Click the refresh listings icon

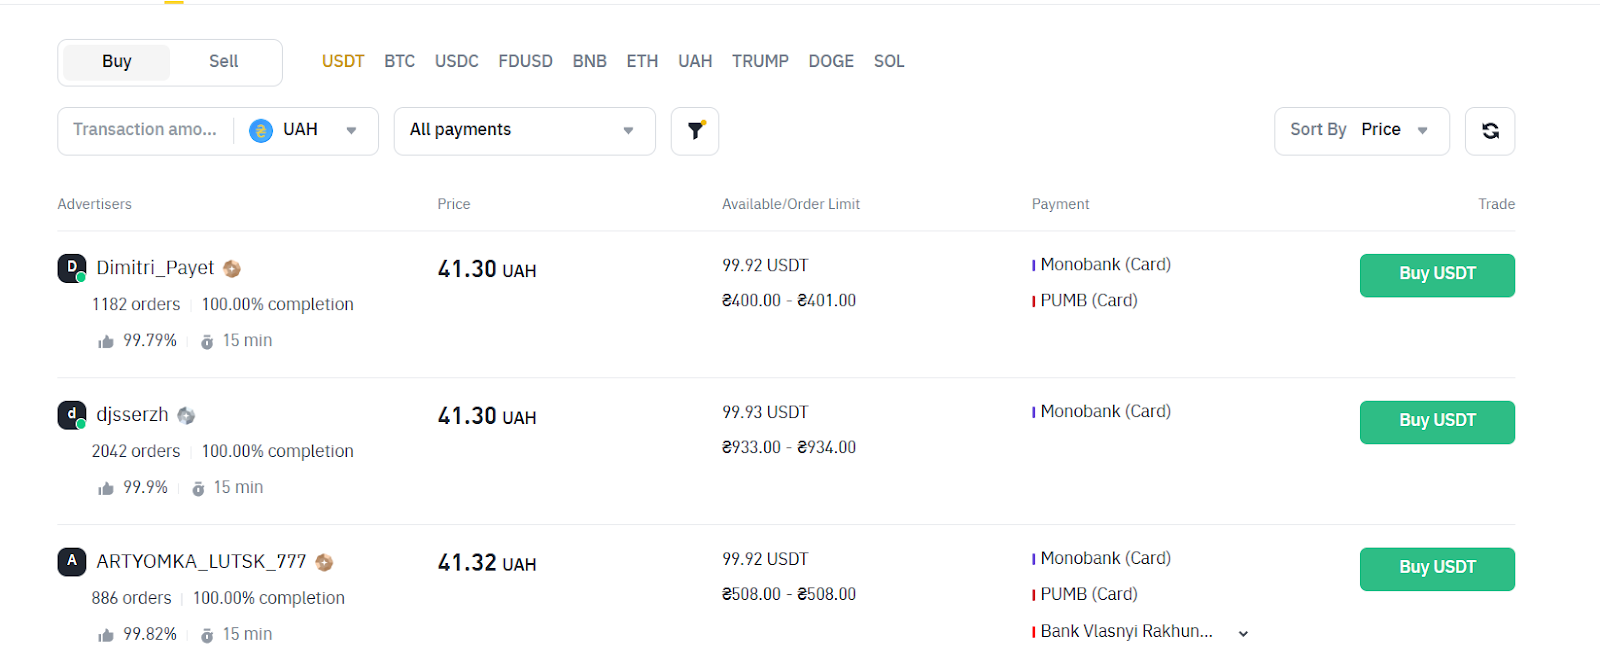[x=1489, y=131]
